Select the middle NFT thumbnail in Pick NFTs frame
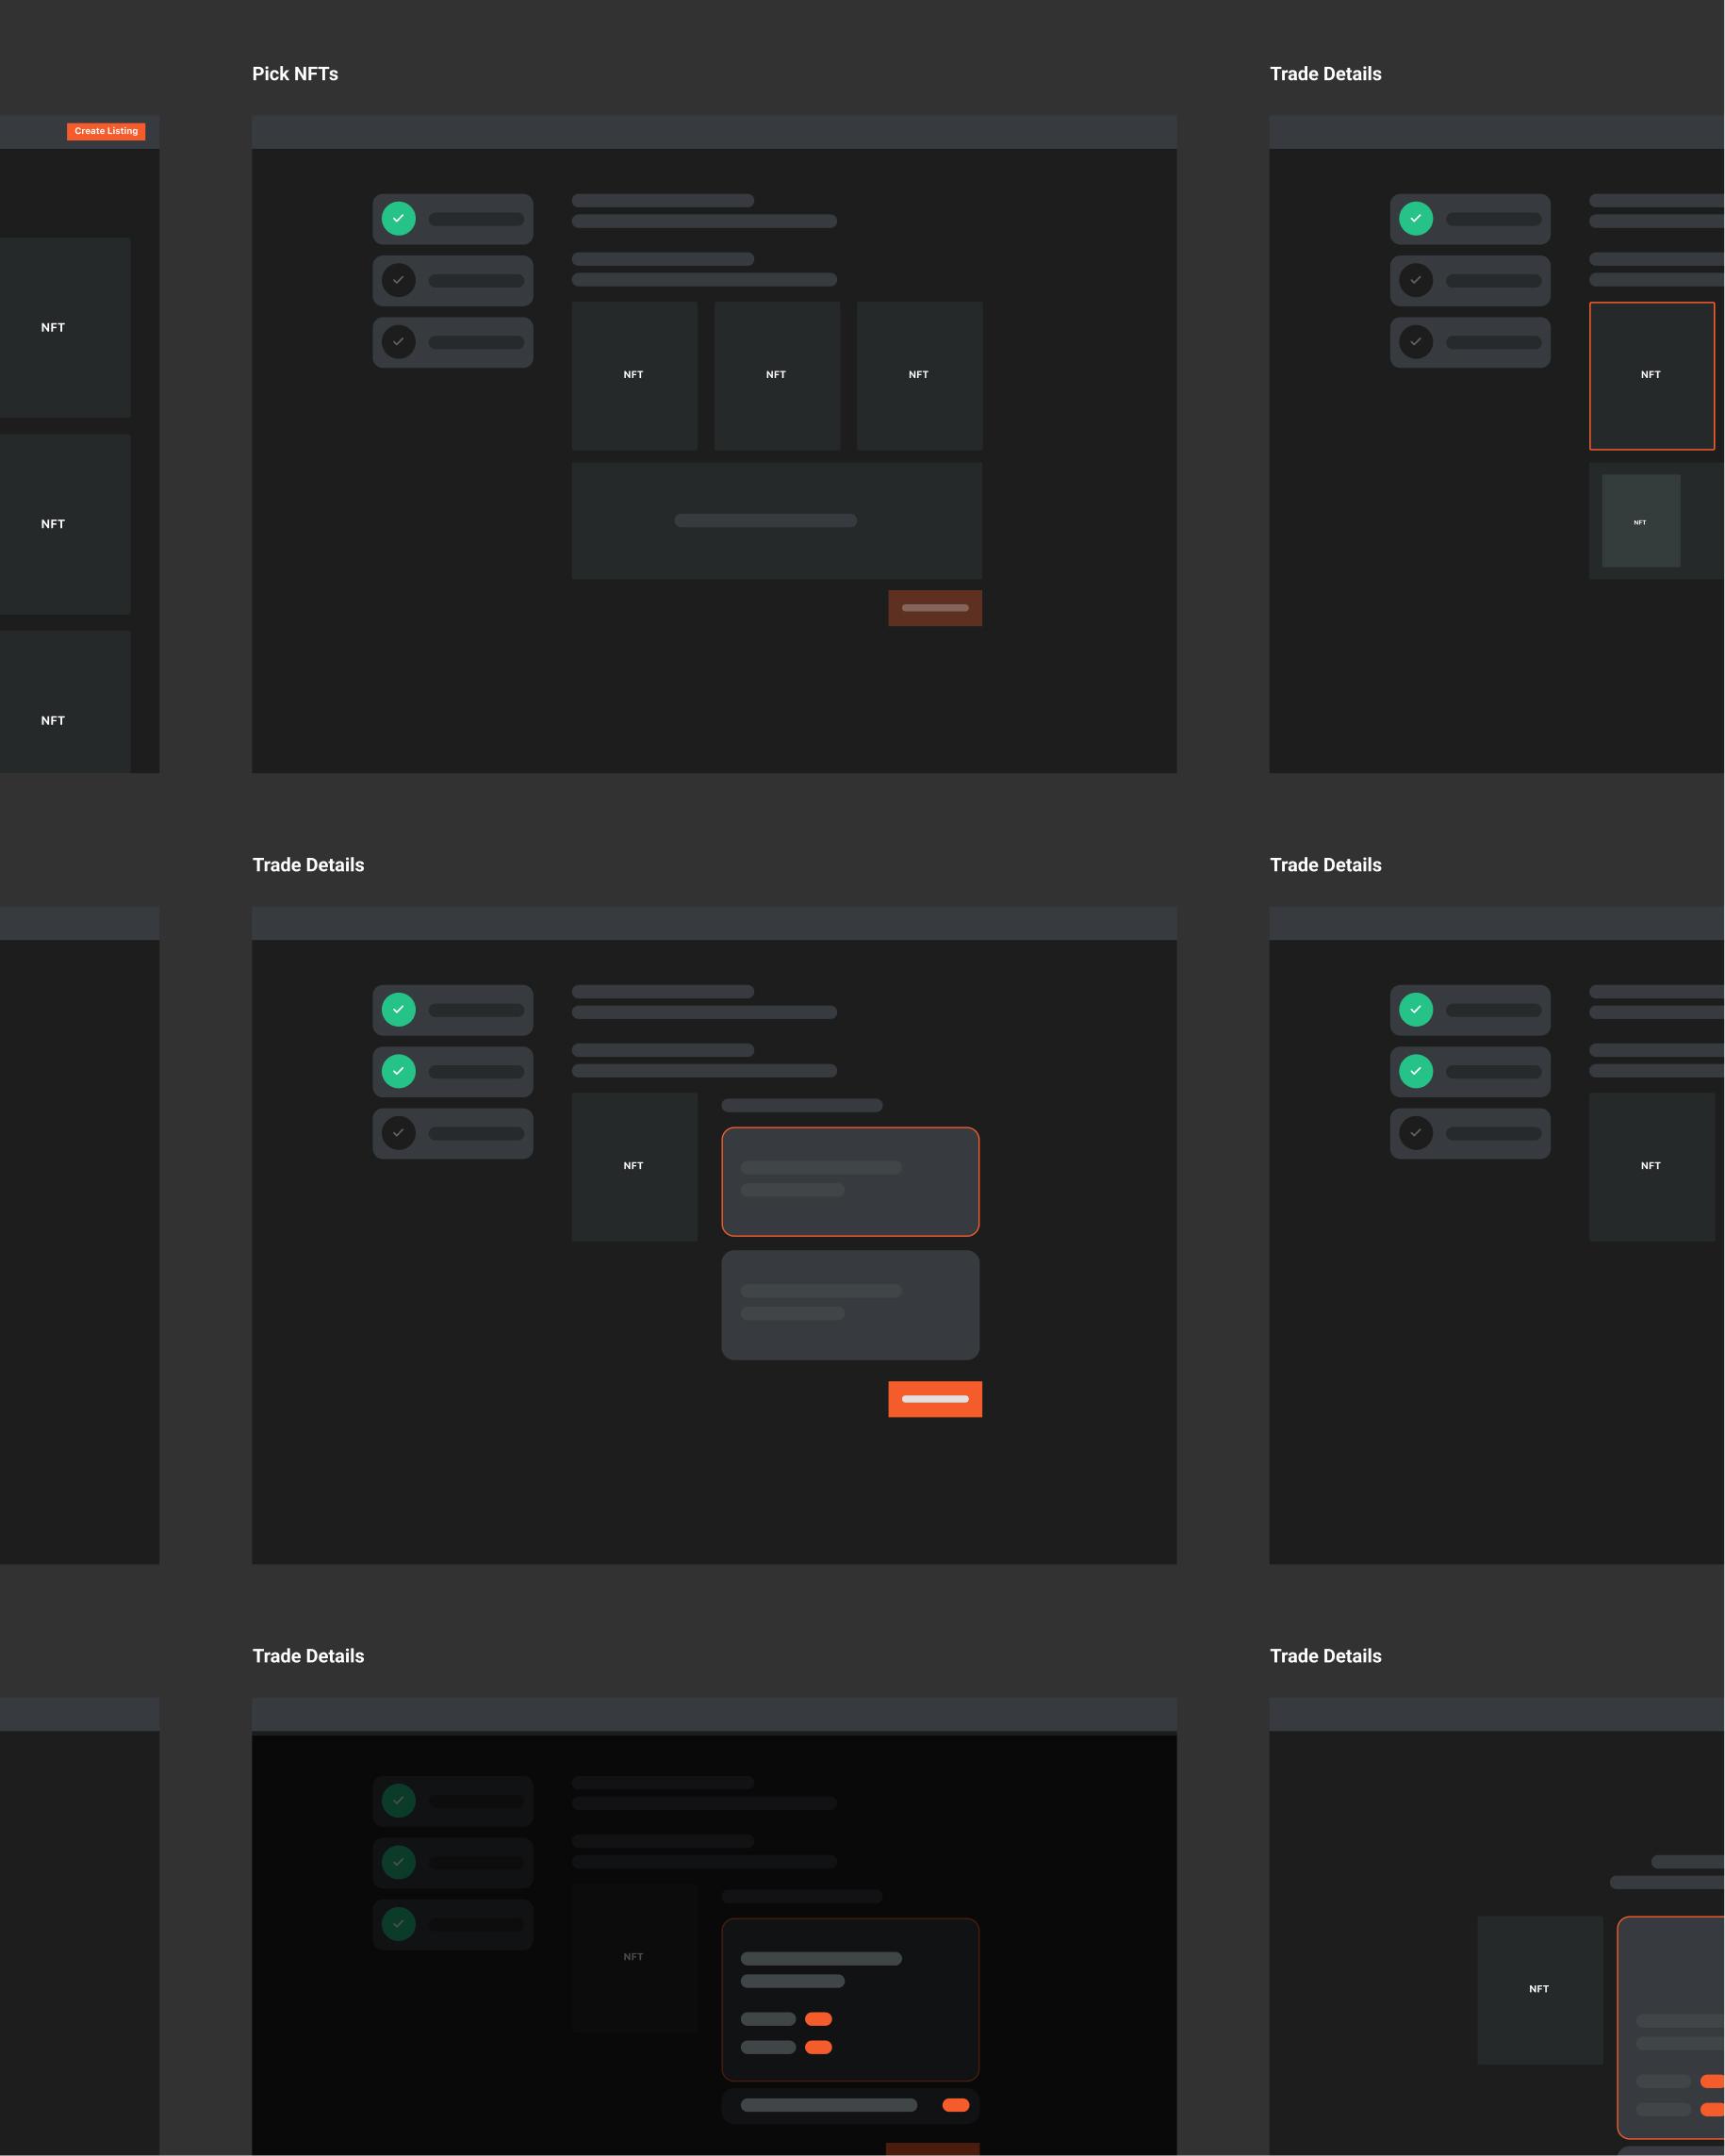This screenshot has height=2156, width=1725. [776, 375]
